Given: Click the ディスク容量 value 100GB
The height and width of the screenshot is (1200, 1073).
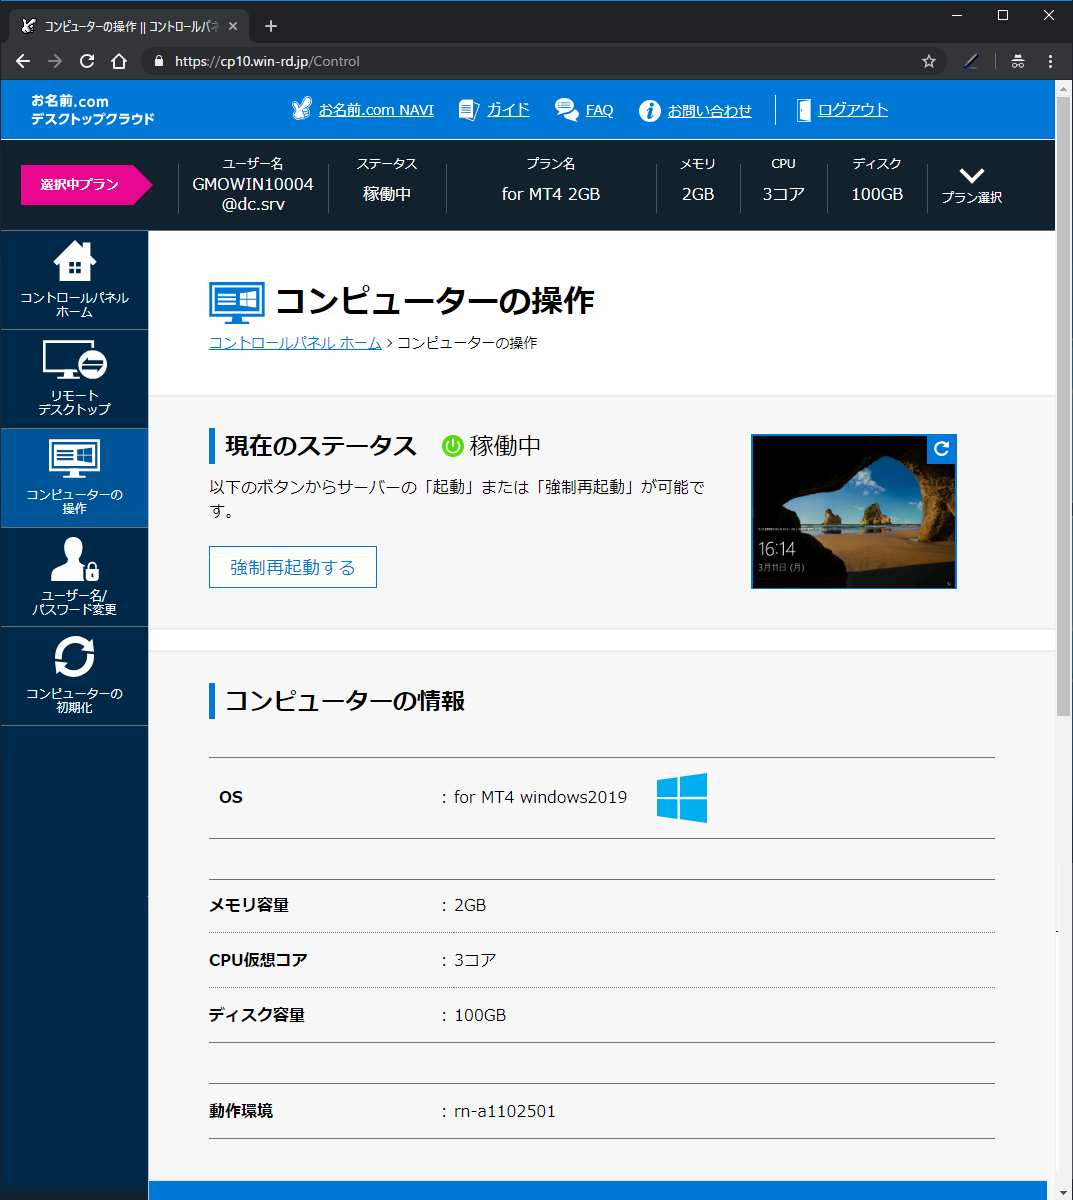Looking at the screenshot, I should [x=480, y=1015].
